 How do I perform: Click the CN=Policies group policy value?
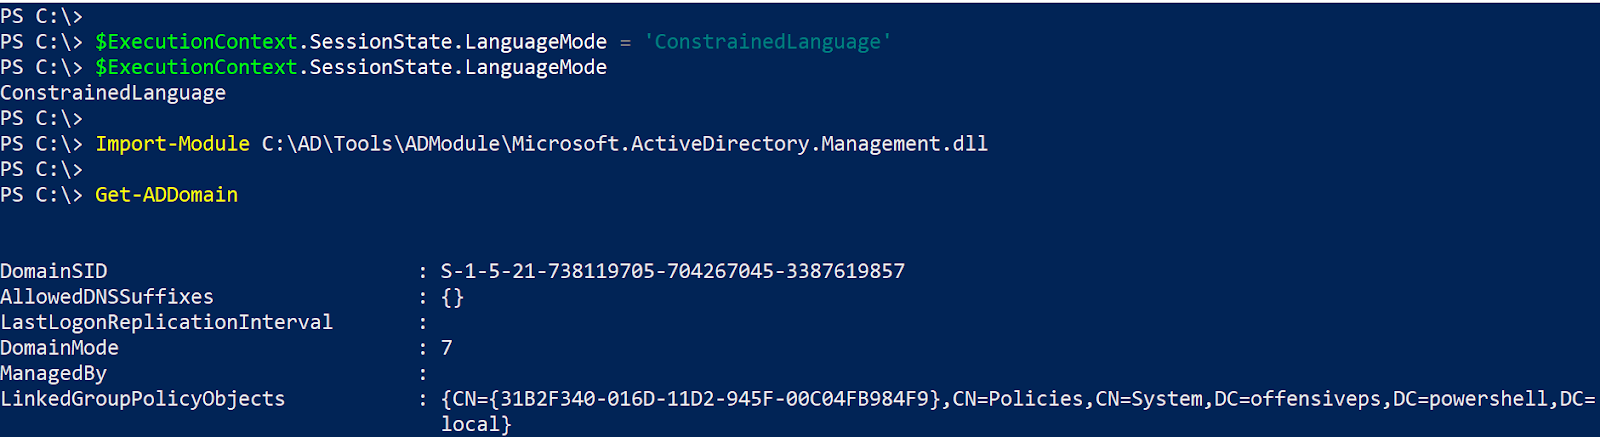click(1017, 399)
